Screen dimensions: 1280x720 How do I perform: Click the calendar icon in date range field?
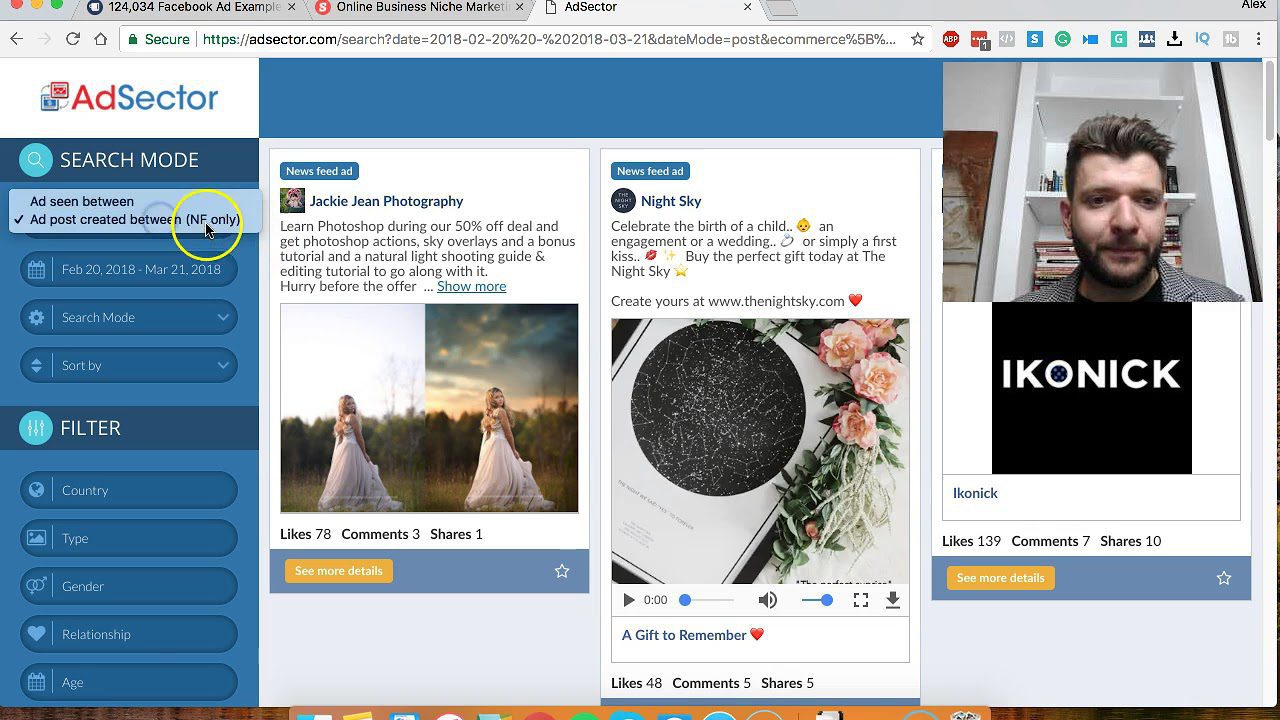(37, 269)
